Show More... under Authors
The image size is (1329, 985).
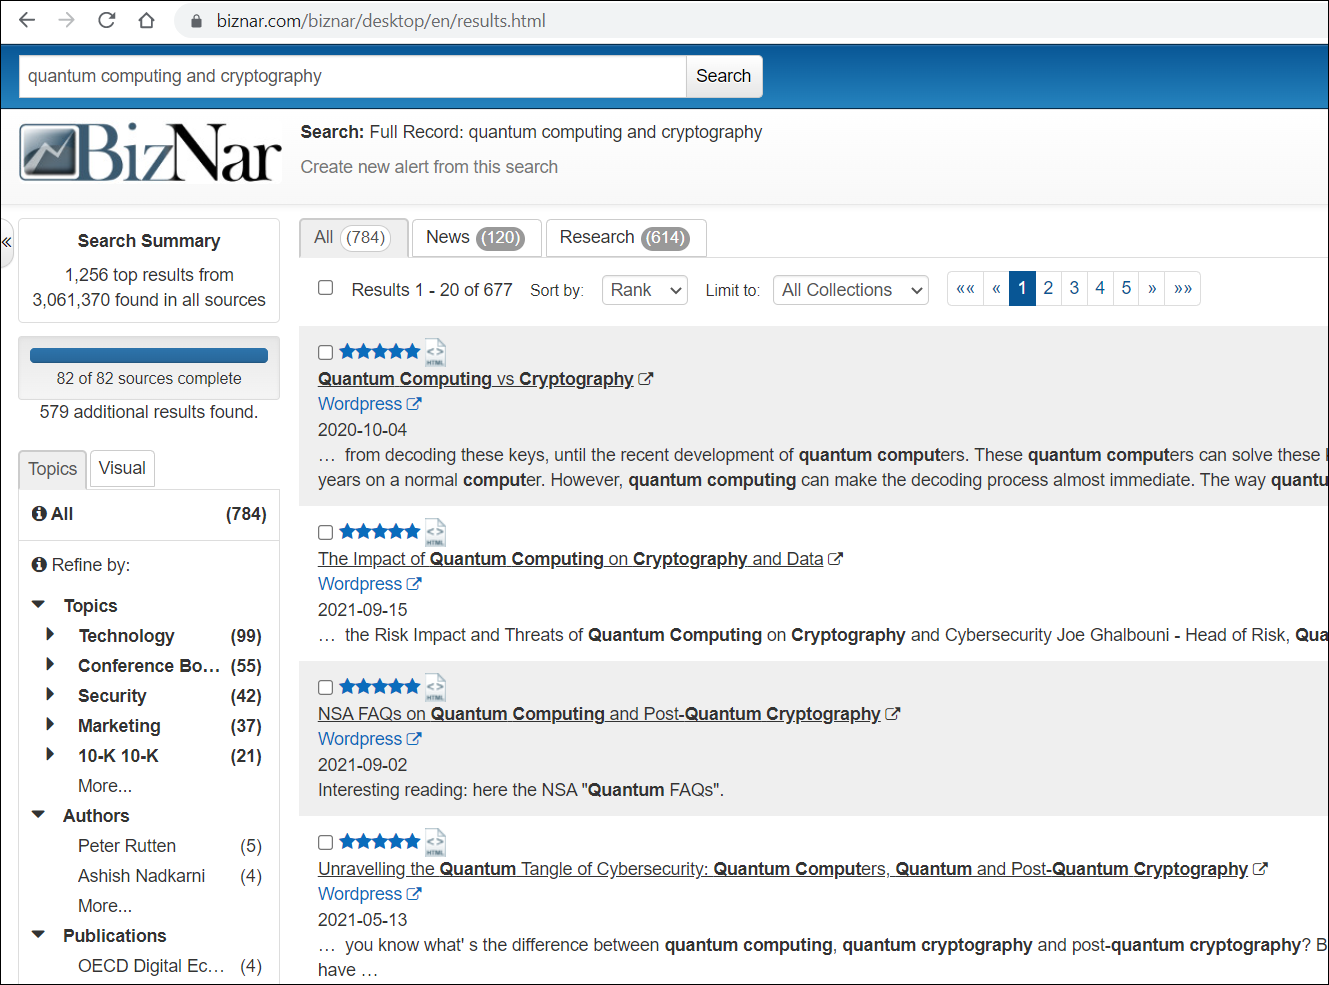pyautogui.click(x=105, y=906)
